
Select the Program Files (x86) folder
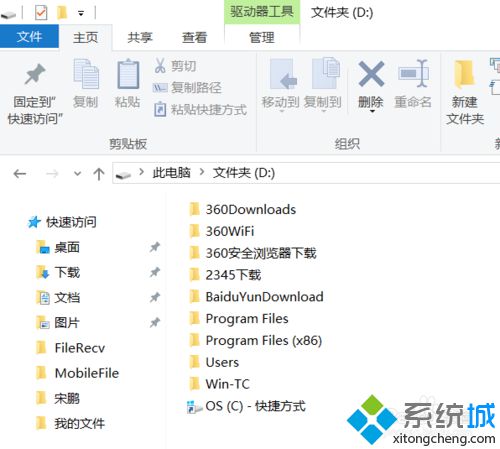(x=255, y=340)
